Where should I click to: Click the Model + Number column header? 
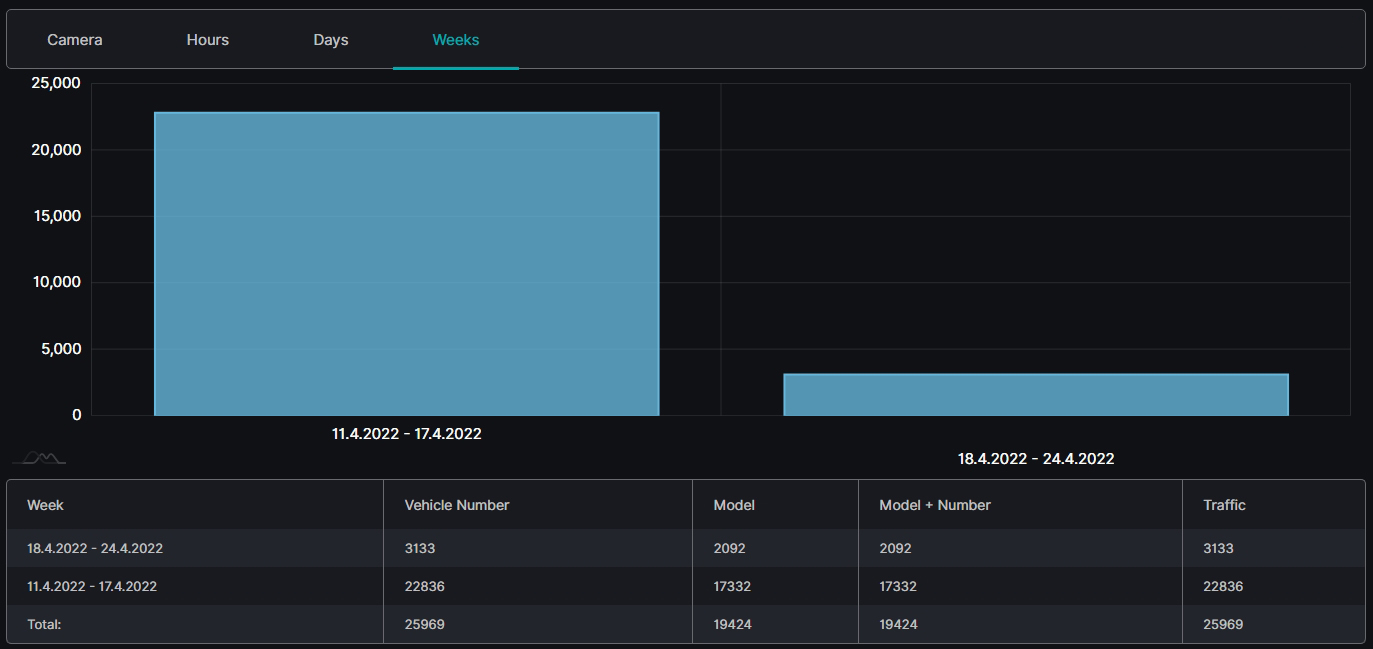[x=935, y=505]
